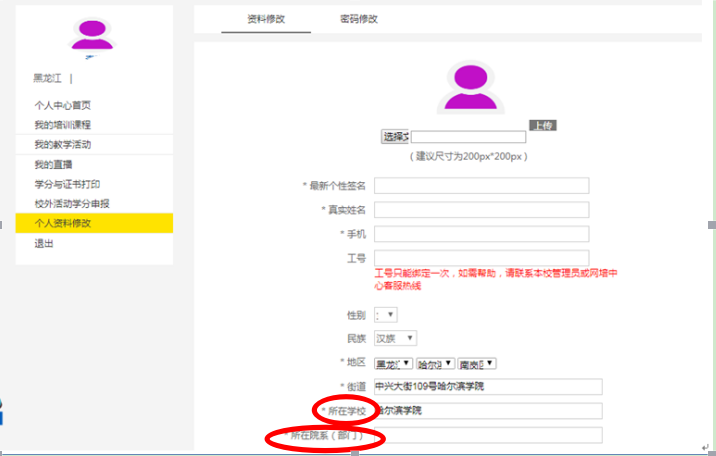Viewport: 716px width, 456px height.
Task: Open 校外活动学分申报 sidebar link
Action: 72,204
